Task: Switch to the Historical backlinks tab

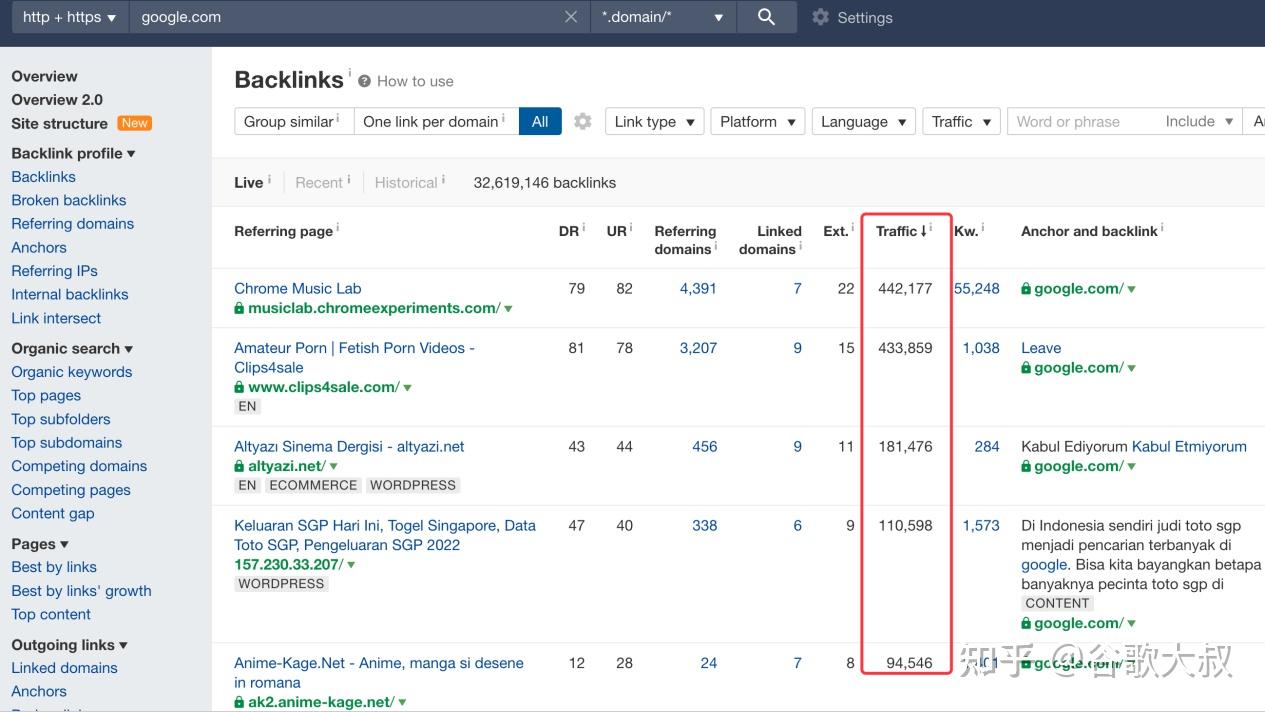Action: [x=406, y=182]
